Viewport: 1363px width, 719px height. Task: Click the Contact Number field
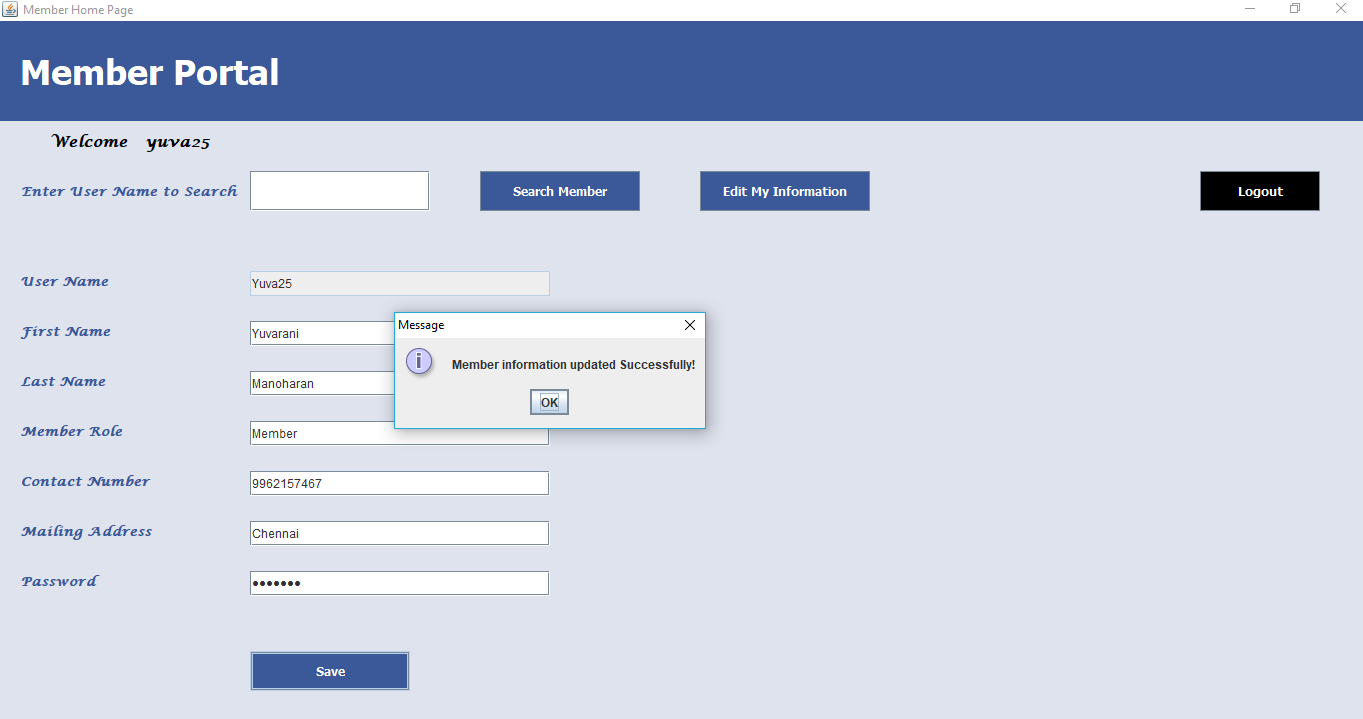click(x=399, y=483)
